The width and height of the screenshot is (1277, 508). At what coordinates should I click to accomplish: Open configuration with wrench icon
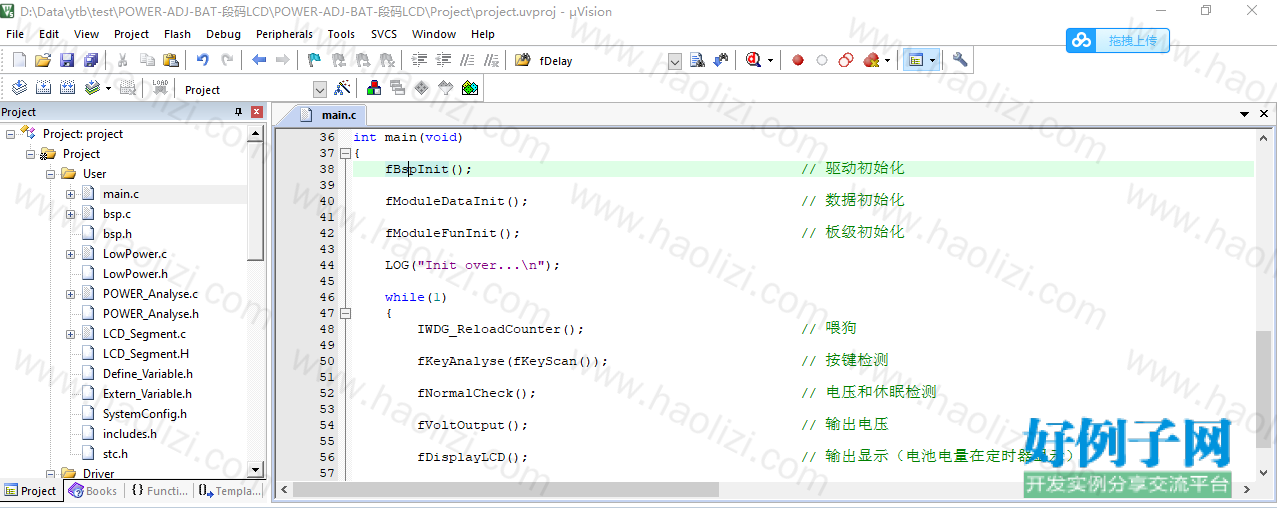coord(961,60)
